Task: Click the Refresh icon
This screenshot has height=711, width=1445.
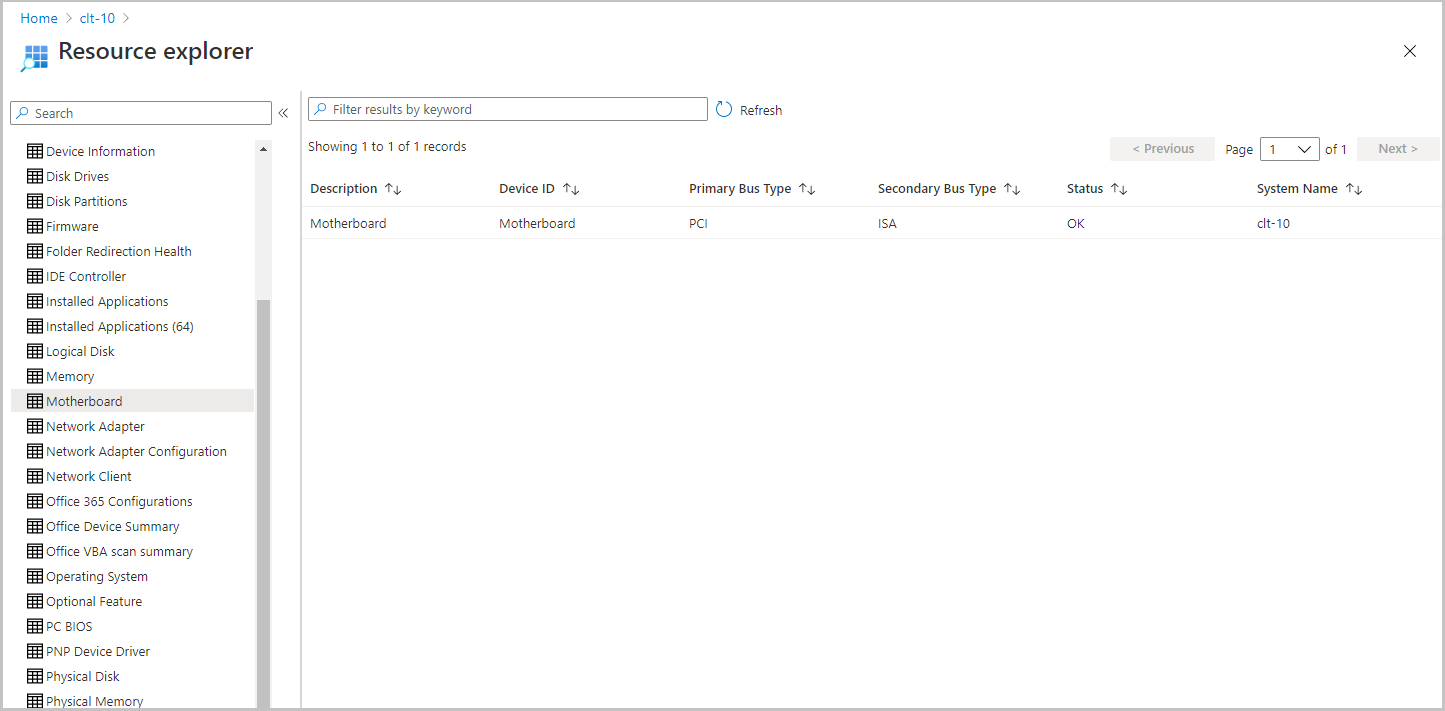Action: [x=725, y=110]
